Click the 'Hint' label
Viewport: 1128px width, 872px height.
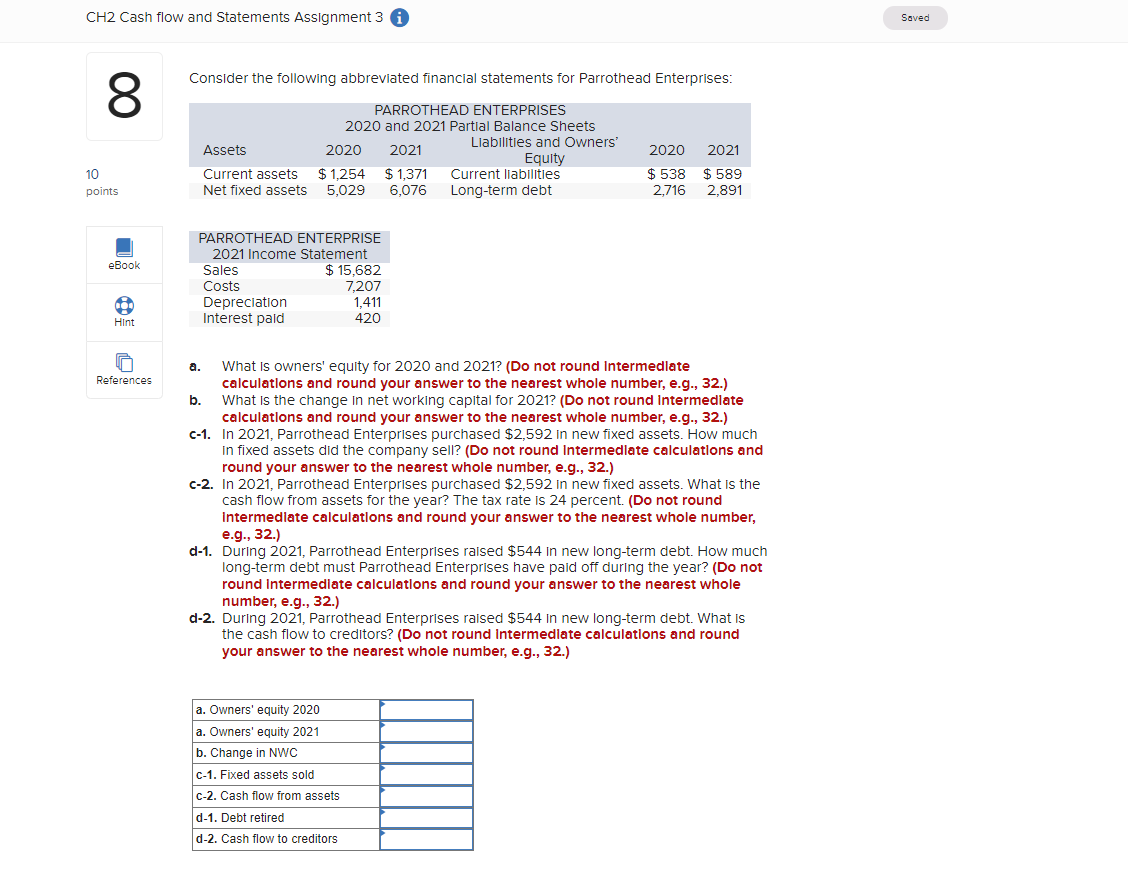coord(124,322)
